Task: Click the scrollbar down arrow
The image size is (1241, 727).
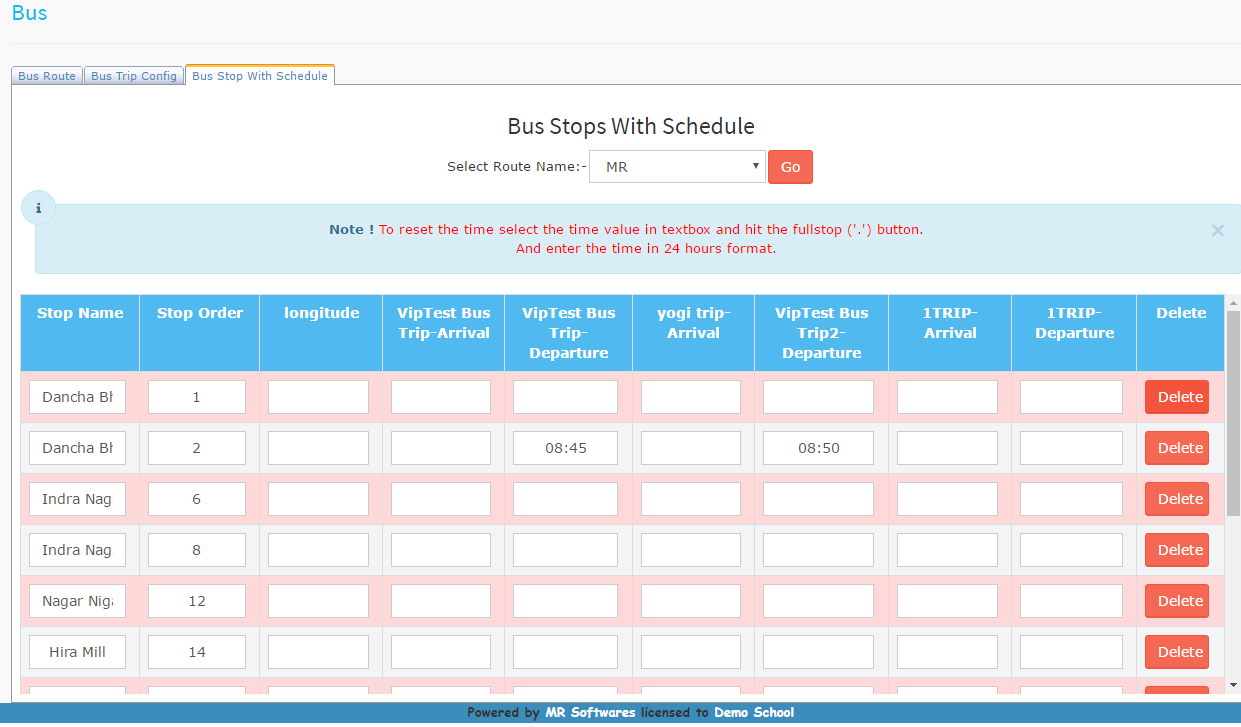Action: [1232, 684]
